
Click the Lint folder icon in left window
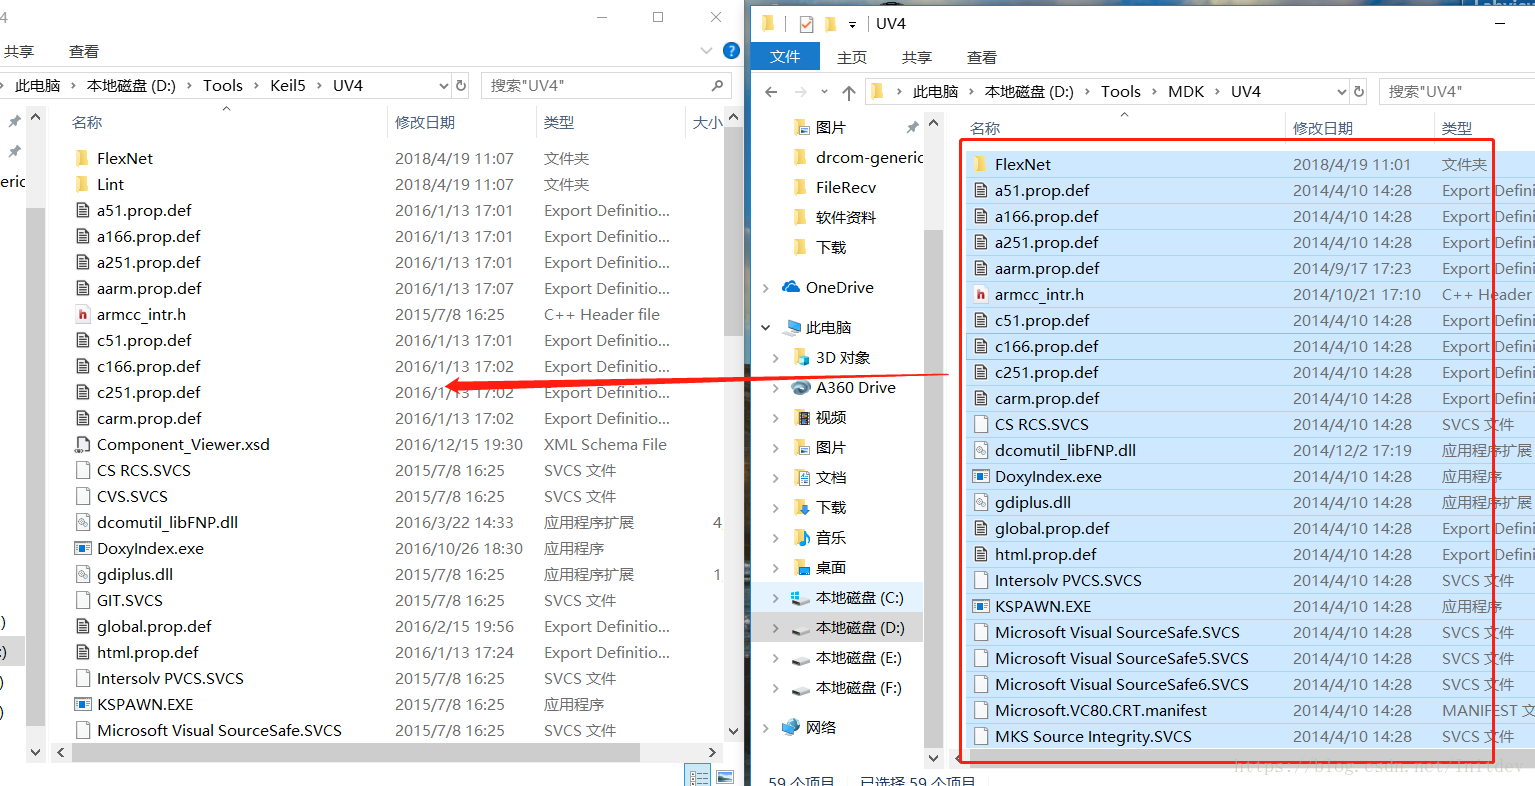click(83, 185)
